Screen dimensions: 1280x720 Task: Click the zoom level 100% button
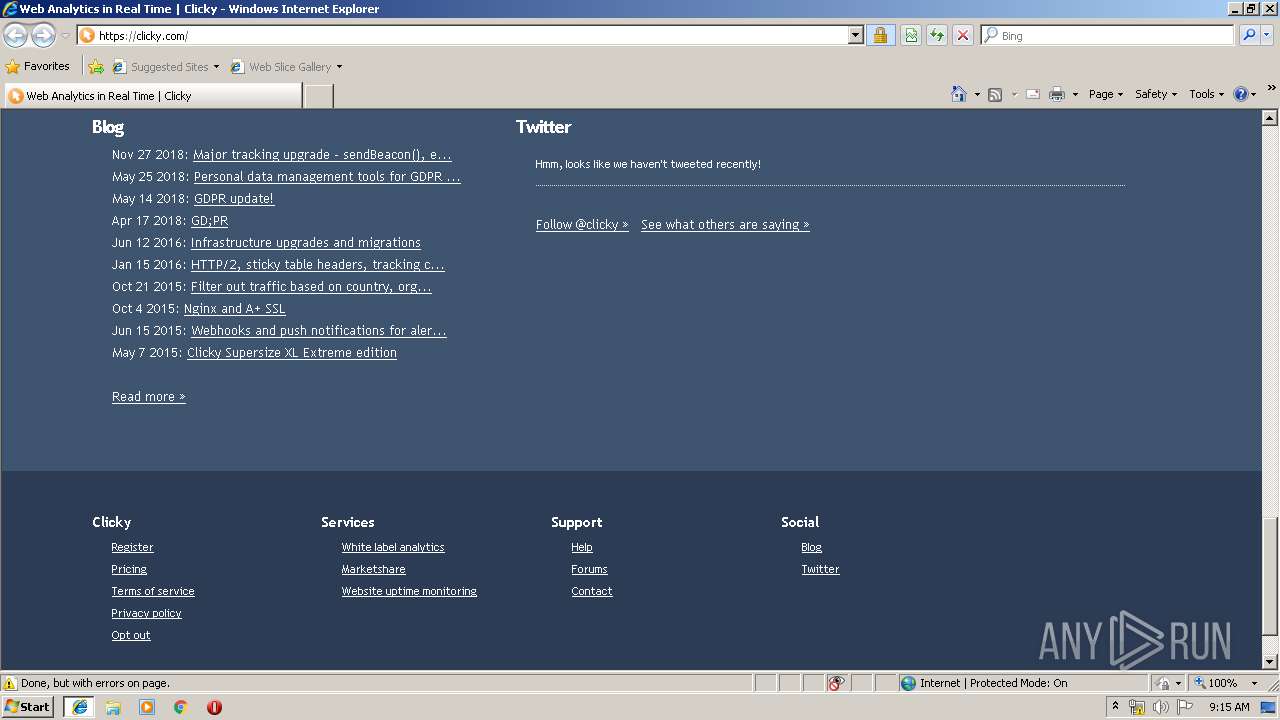point(1215,683)
